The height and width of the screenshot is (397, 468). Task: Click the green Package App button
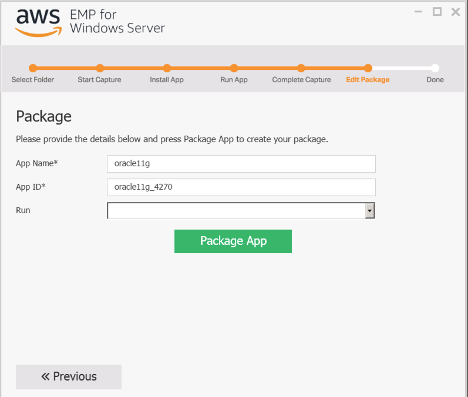pyautogui.click(x=233, y=241)
